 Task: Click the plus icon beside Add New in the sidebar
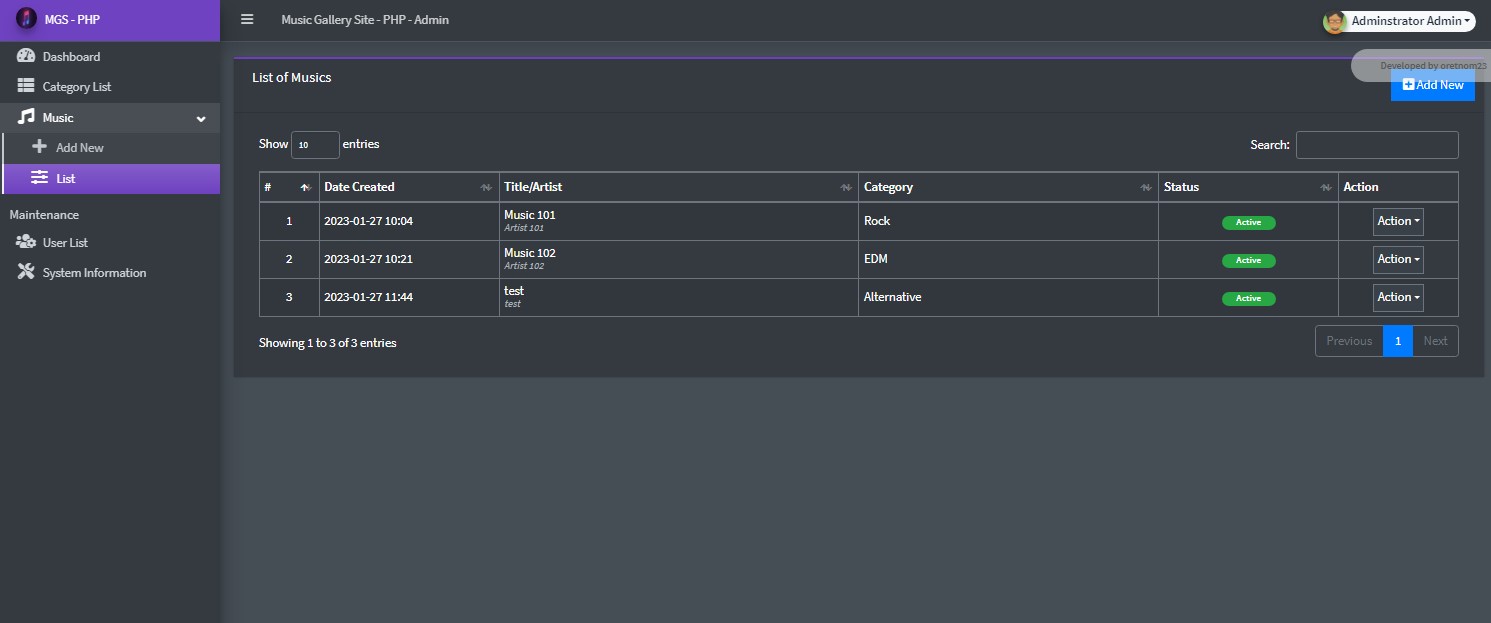click(x=40, y=147)
